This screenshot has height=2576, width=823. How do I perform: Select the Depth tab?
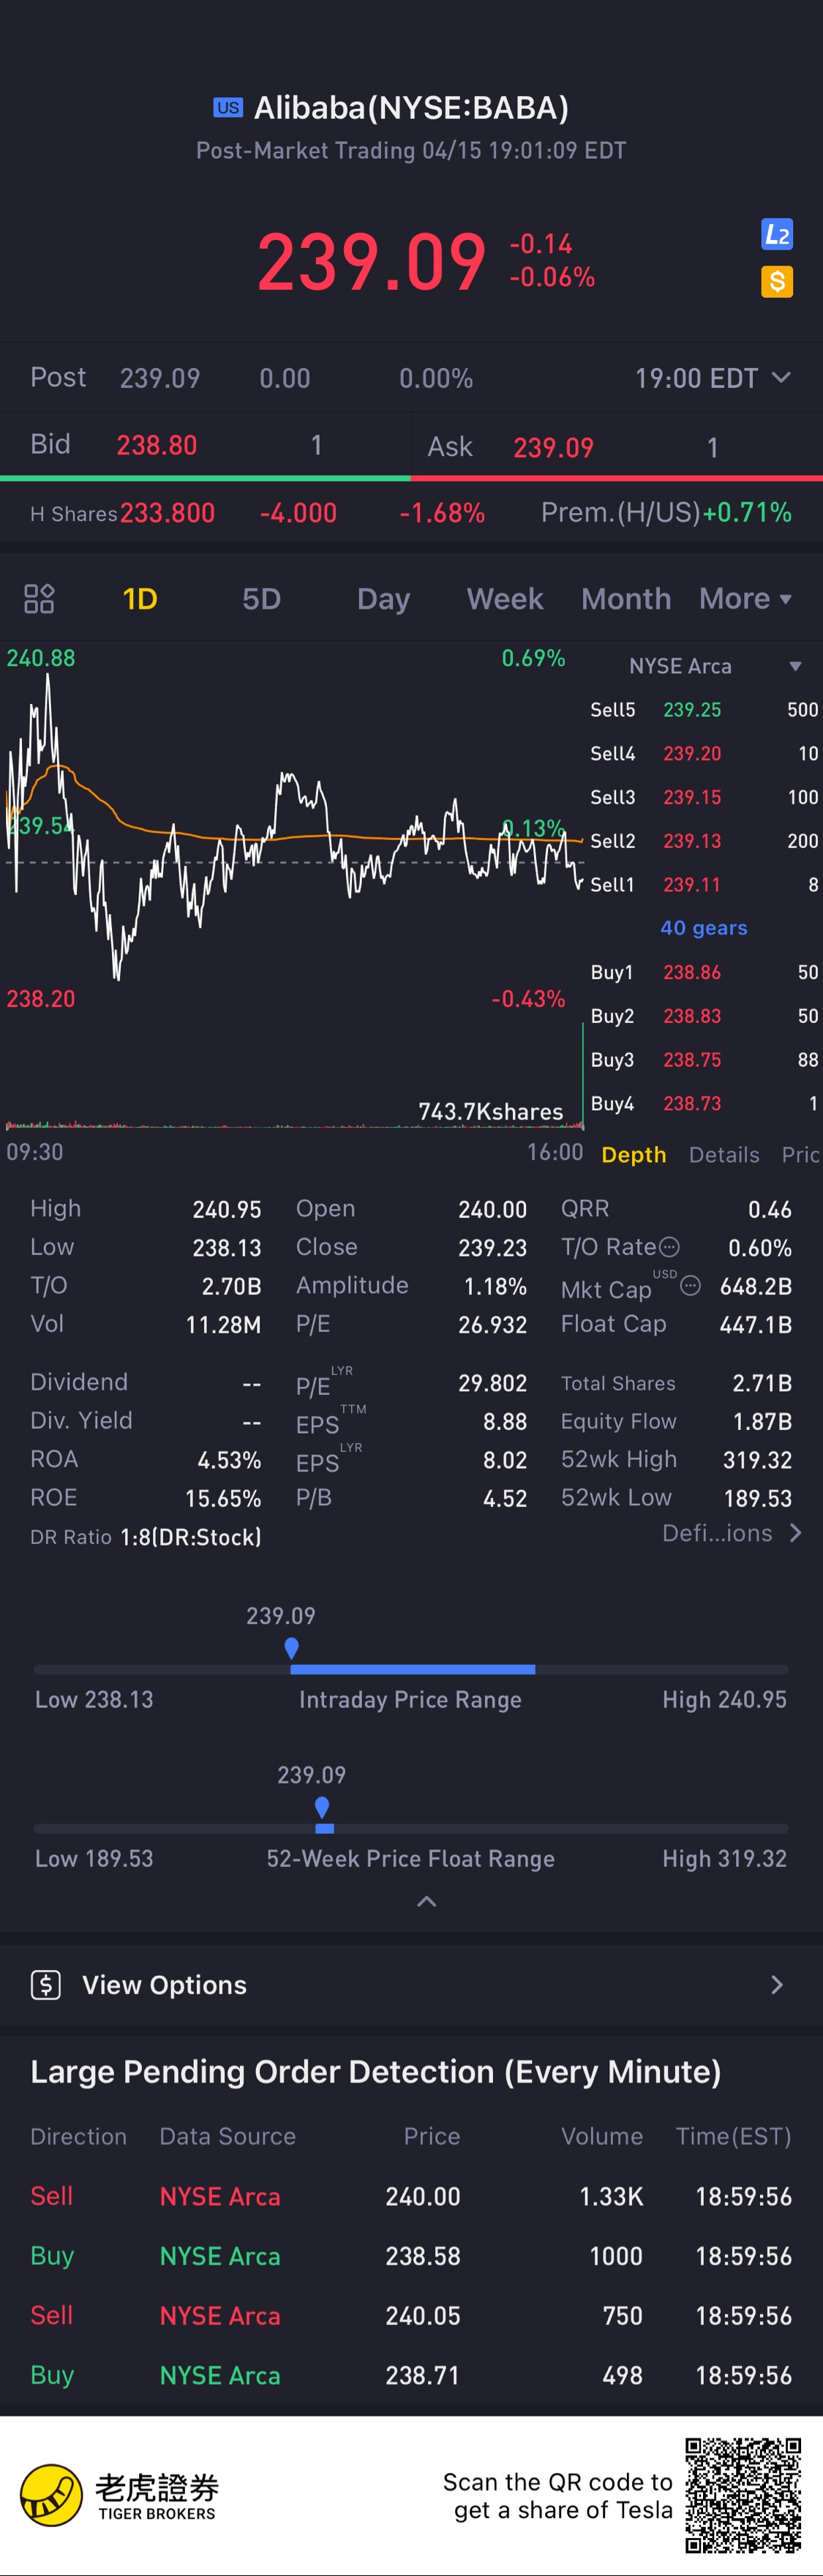point(634,1155)
